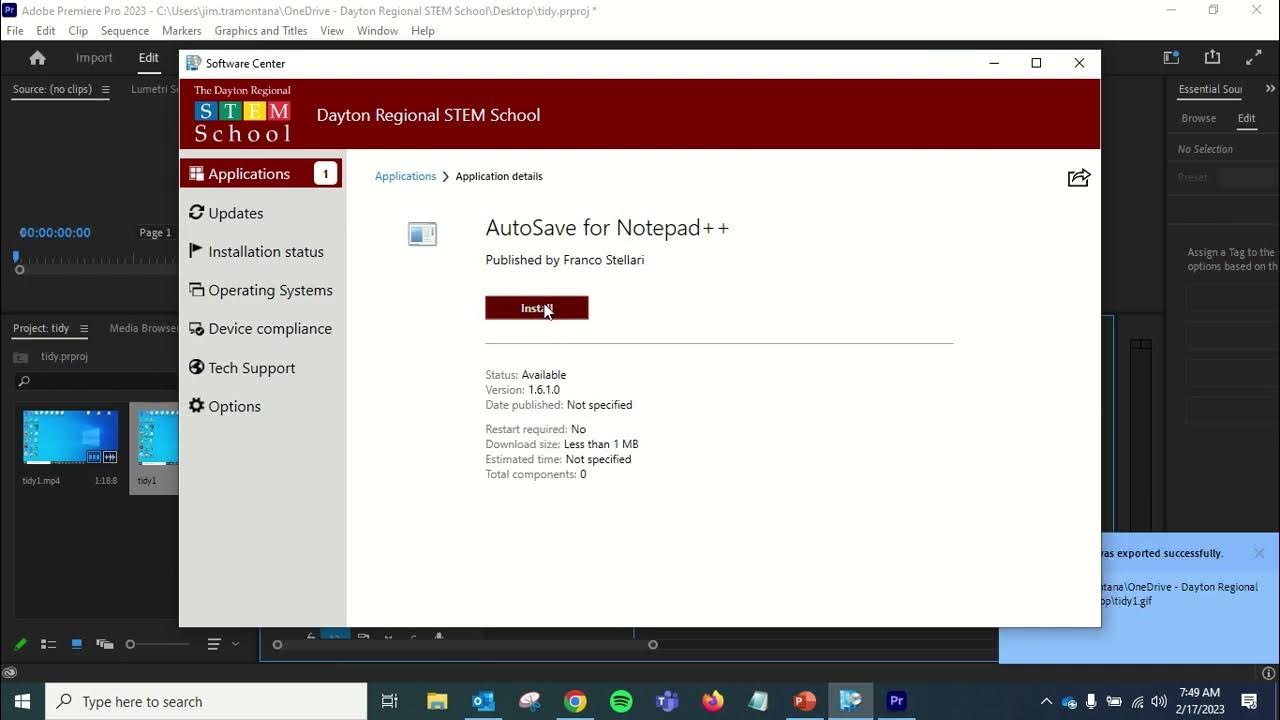The width and height of the screenshot is (1280, 720).
Task: Open the Help menu in Premiere
Action: click(x=423, y=31)
